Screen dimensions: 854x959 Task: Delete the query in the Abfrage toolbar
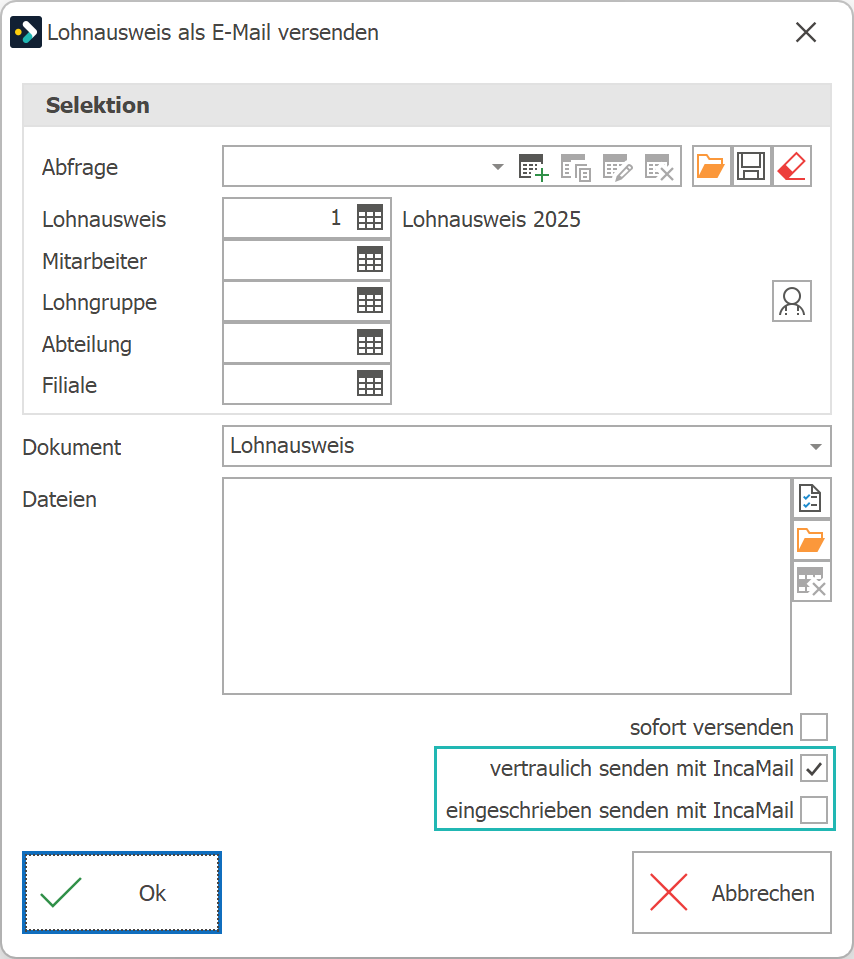659,166
